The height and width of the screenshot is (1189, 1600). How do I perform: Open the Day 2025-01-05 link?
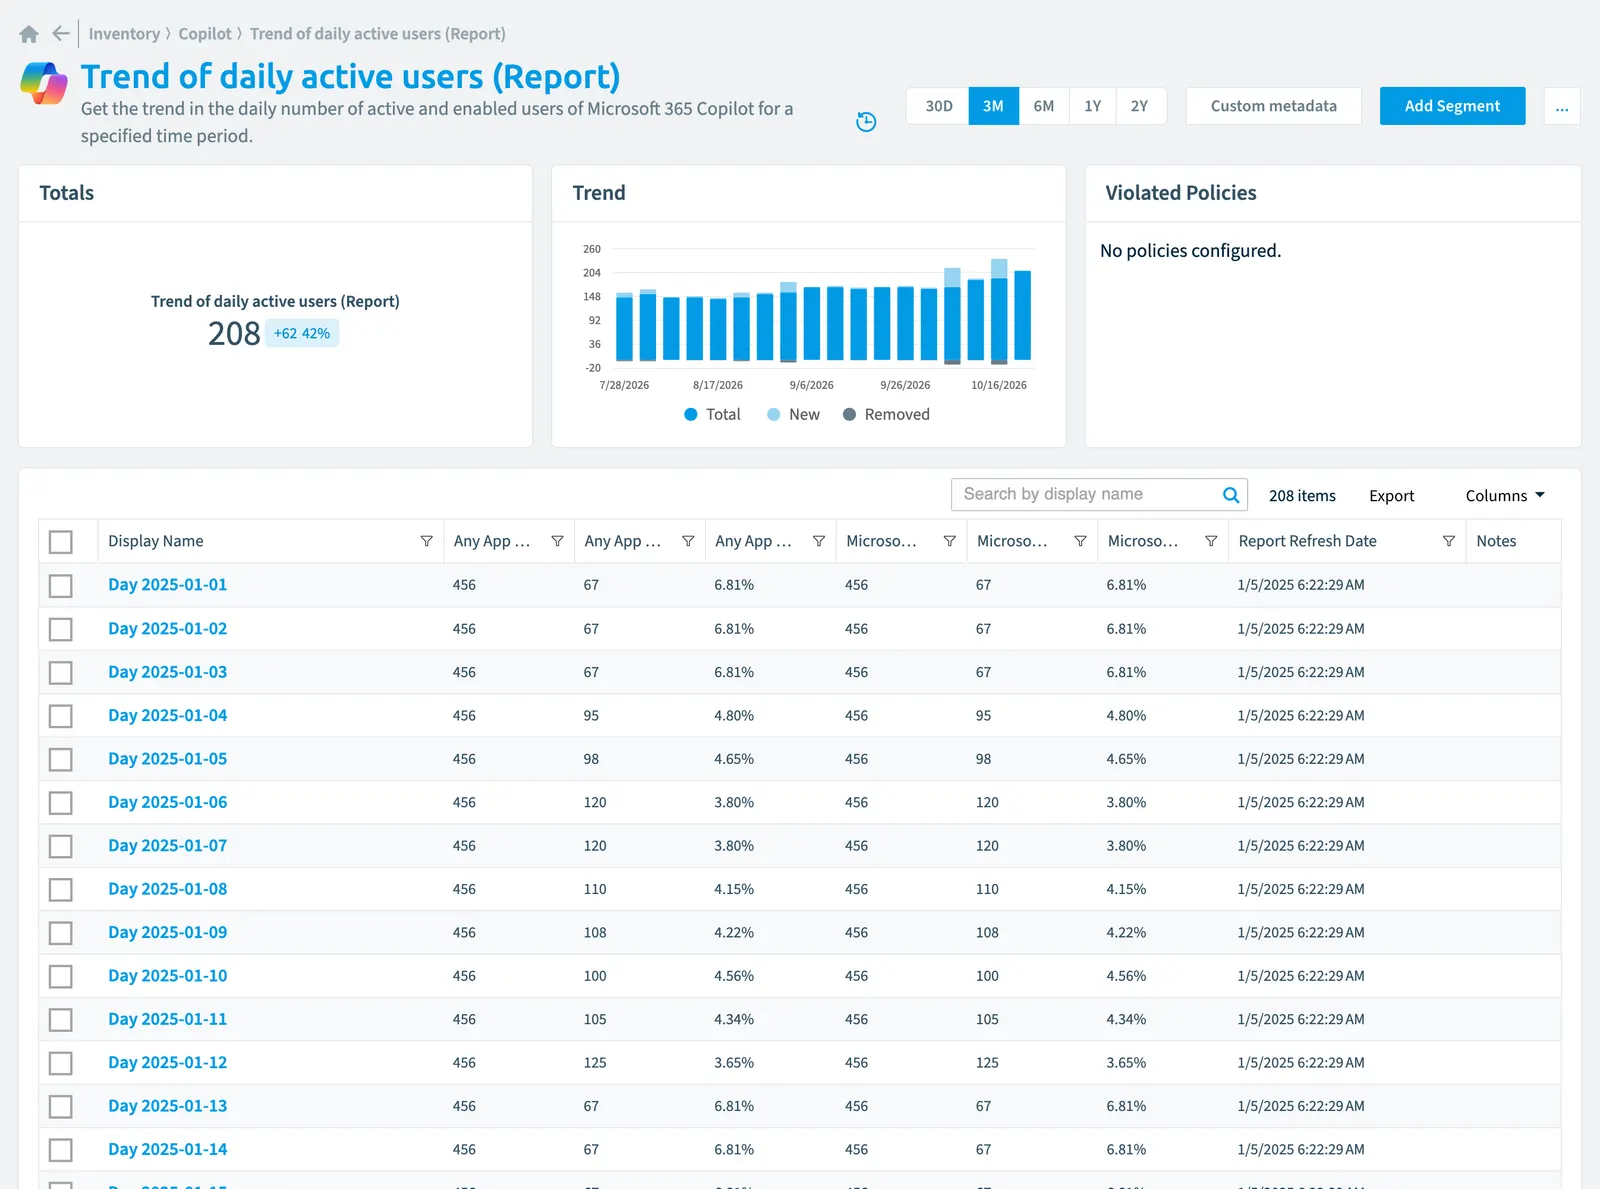pos(168,759)
